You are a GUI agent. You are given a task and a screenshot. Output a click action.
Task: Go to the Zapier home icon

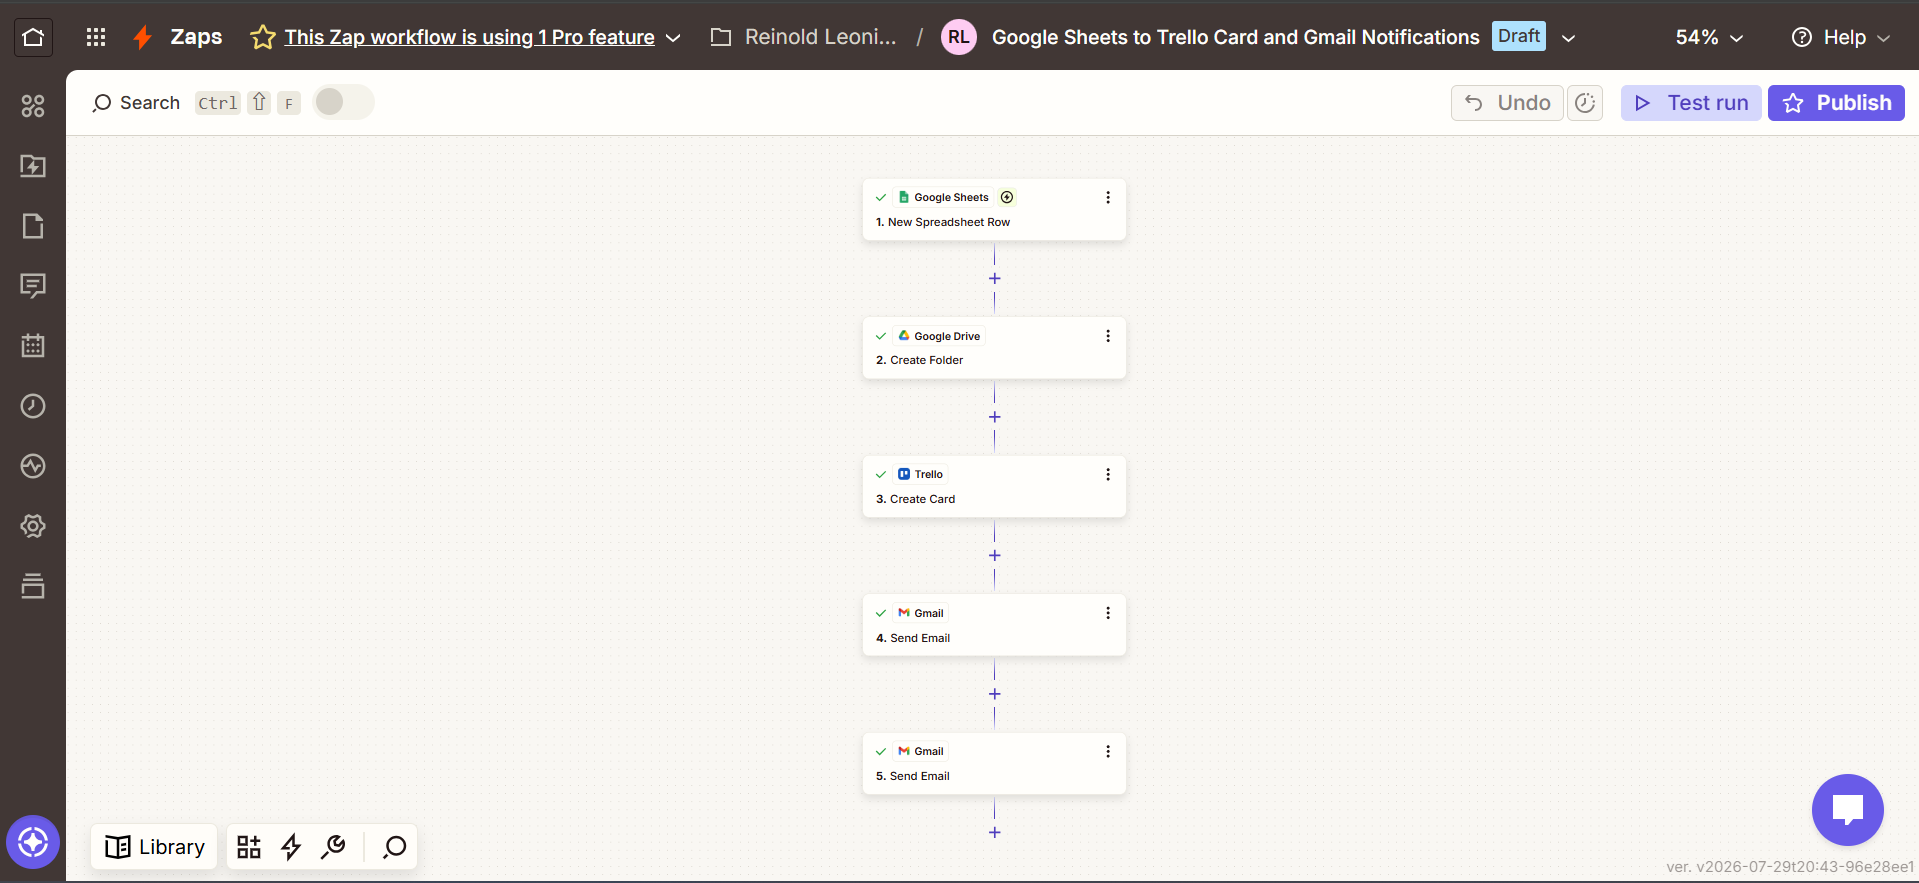click(33, 37)
